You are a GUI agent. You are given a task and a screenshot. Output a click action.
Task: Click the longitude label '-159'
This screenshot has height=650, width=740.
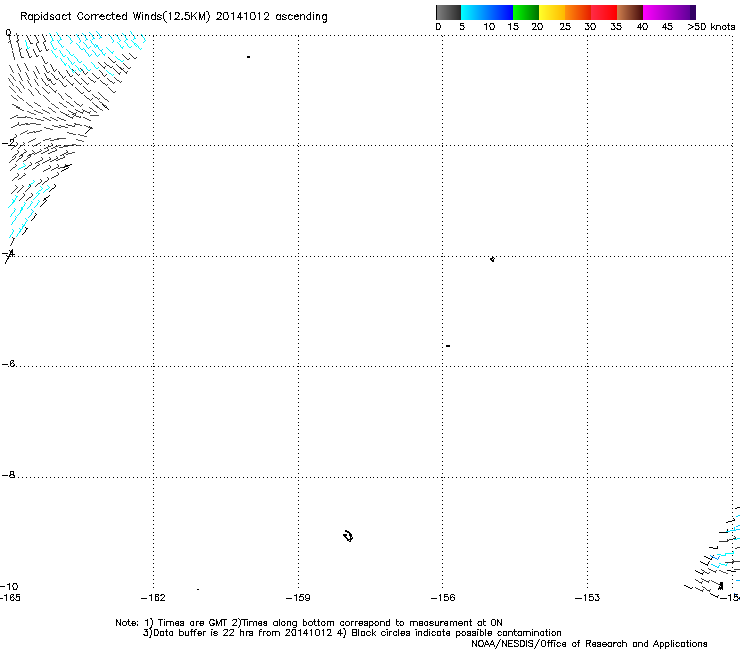(298, 598)
